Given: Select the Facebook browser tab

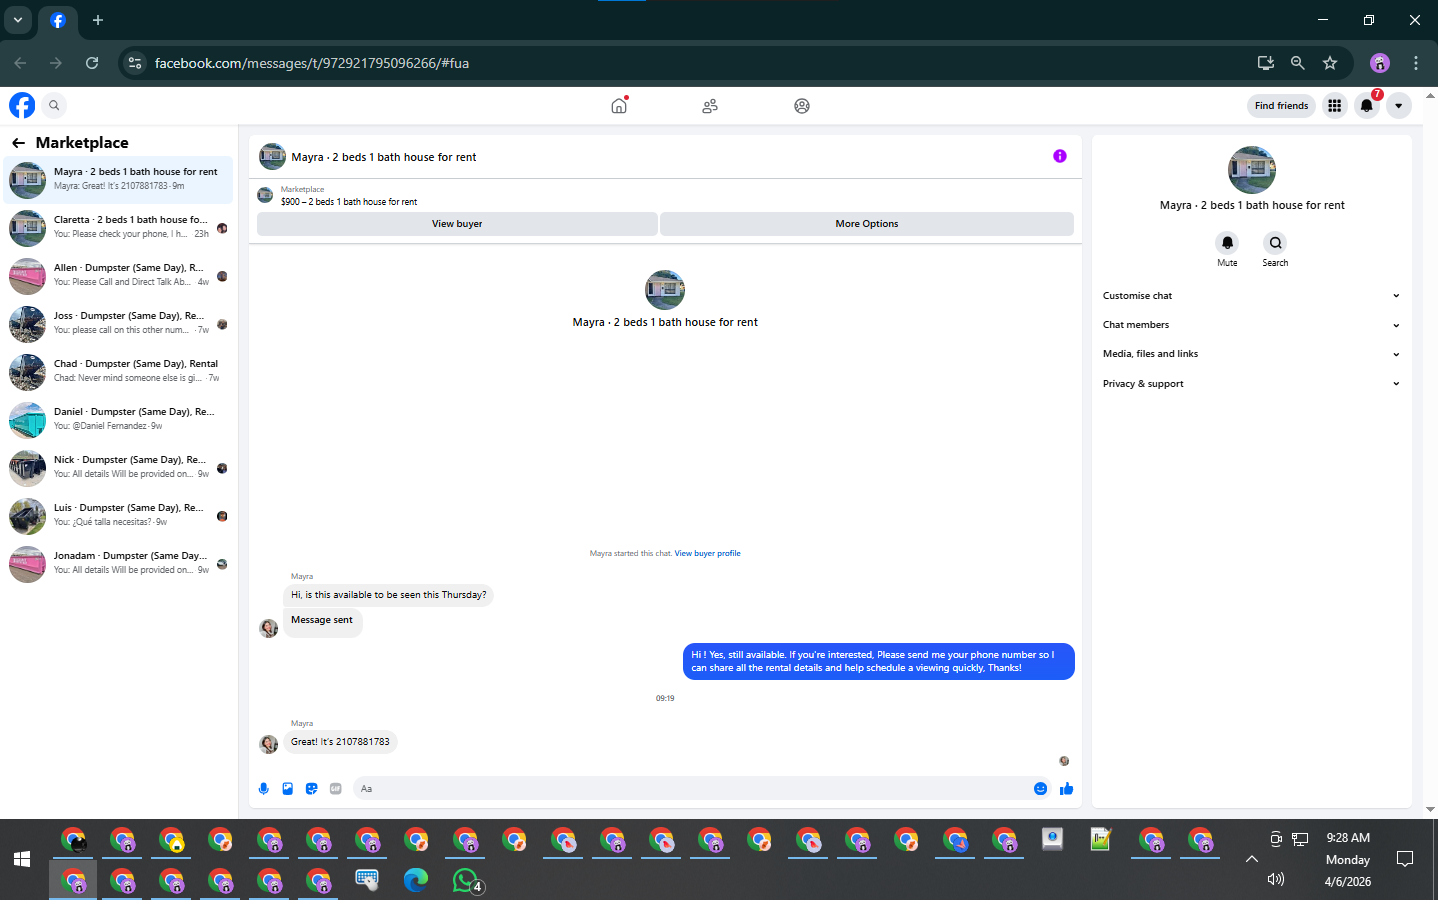Looking at the screenshot, I should pyautogui.click(x=58, y=20).
